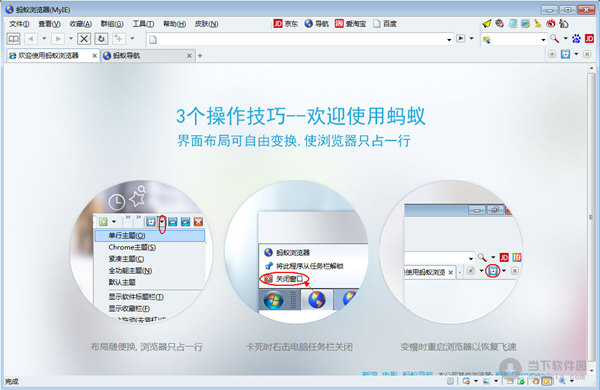Expand the image display dropdown in status bar
The width and height of the screenshot is (600, 390).
[496, 381]
